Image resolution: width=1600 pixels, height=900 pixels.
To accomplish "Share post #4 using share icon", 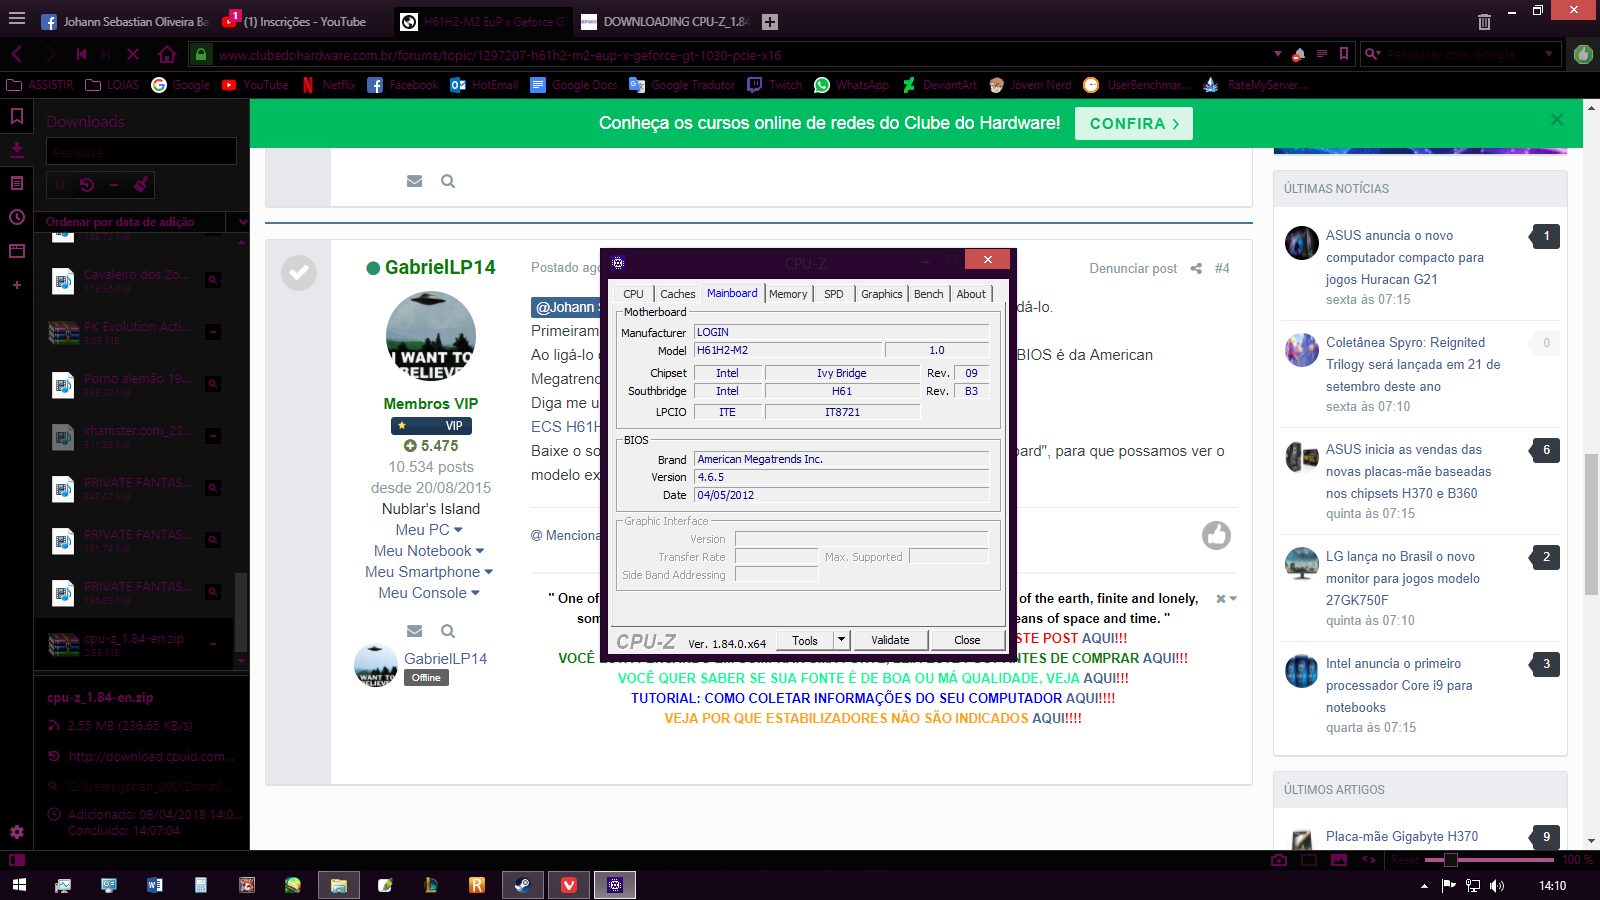I will [1196, 268].
